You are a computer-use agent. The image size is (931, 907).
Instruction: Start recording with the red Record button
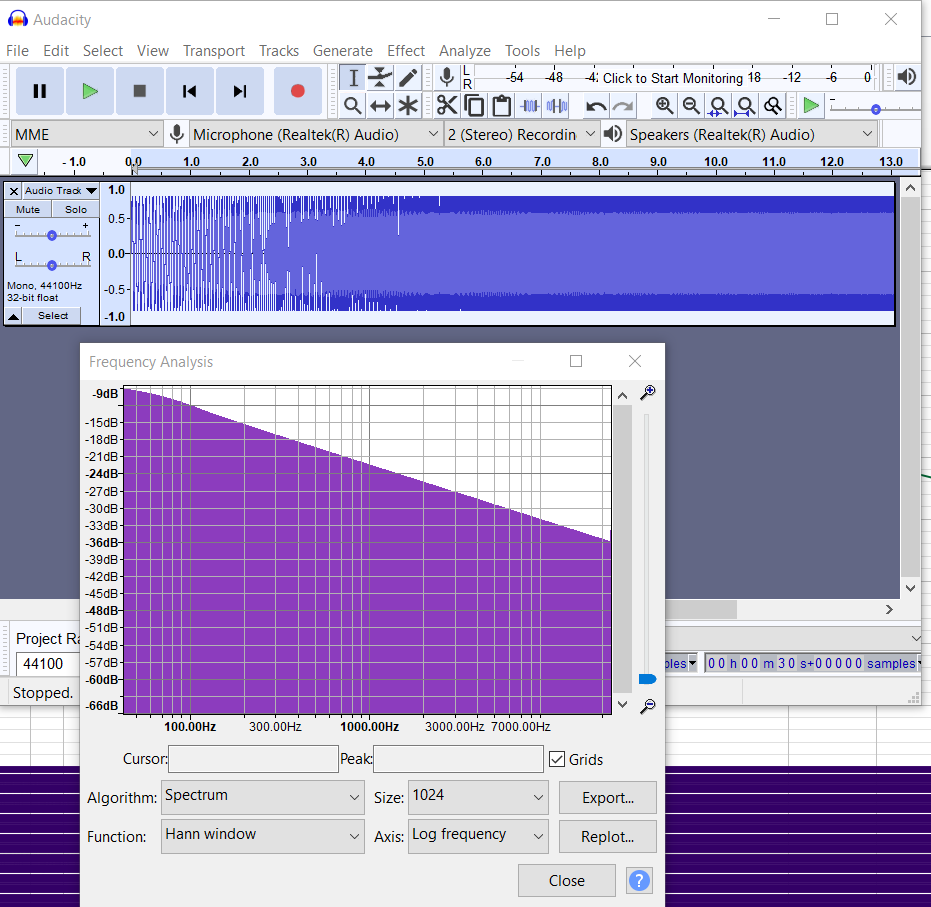[x=297, y=91]
